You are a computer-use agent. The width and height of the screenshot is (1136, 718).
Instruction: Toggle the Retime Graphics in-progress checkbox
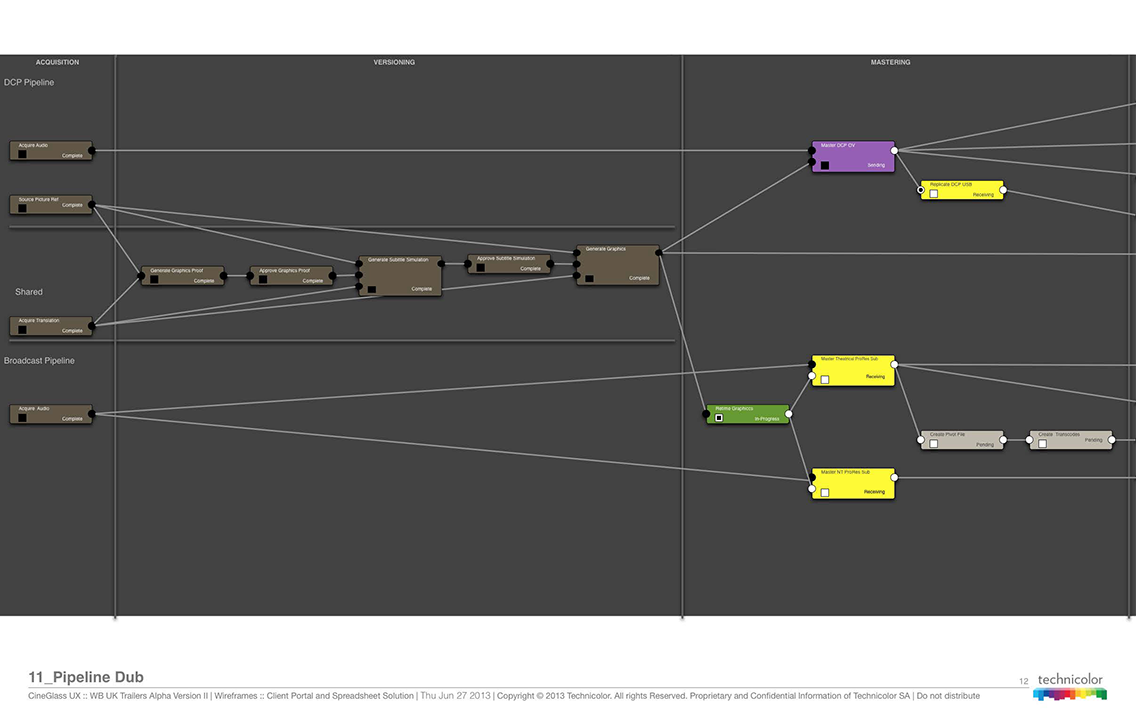coord(719,418)
